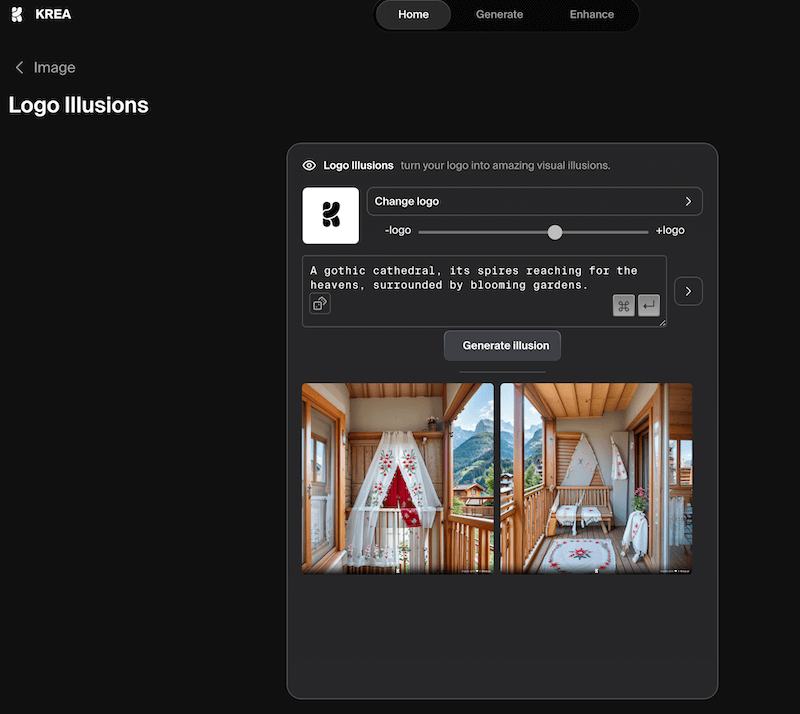This screenshot has width=800, height=714.
Task: Open the Generate tab
Action: pyautogui.click(x=499, y=15)
